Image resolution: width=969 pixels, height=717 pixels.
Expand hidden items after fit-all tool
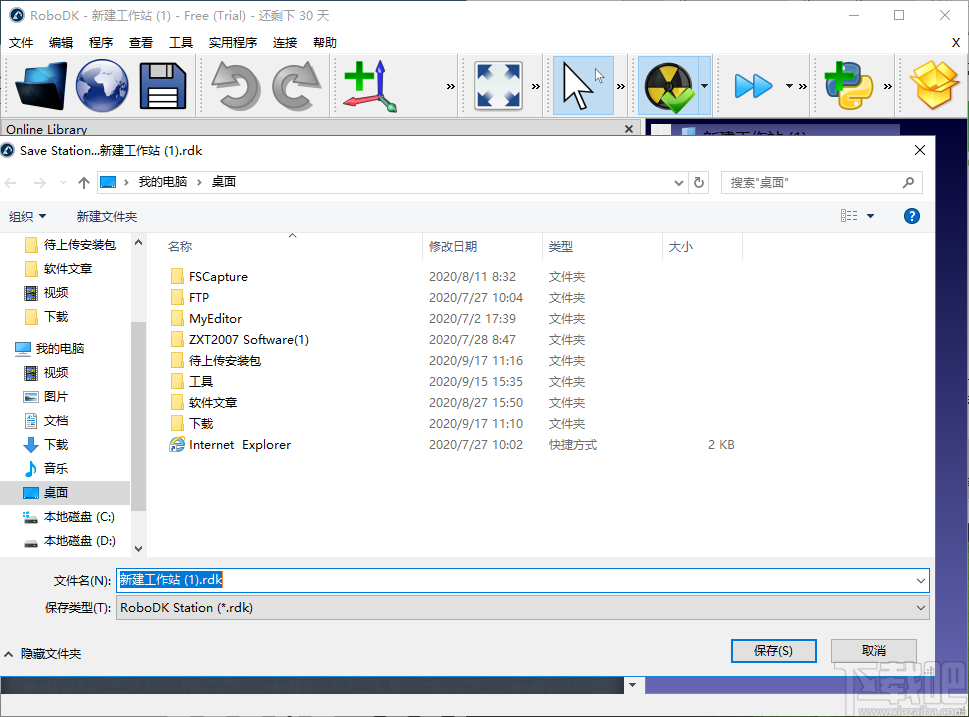point(536,87)
